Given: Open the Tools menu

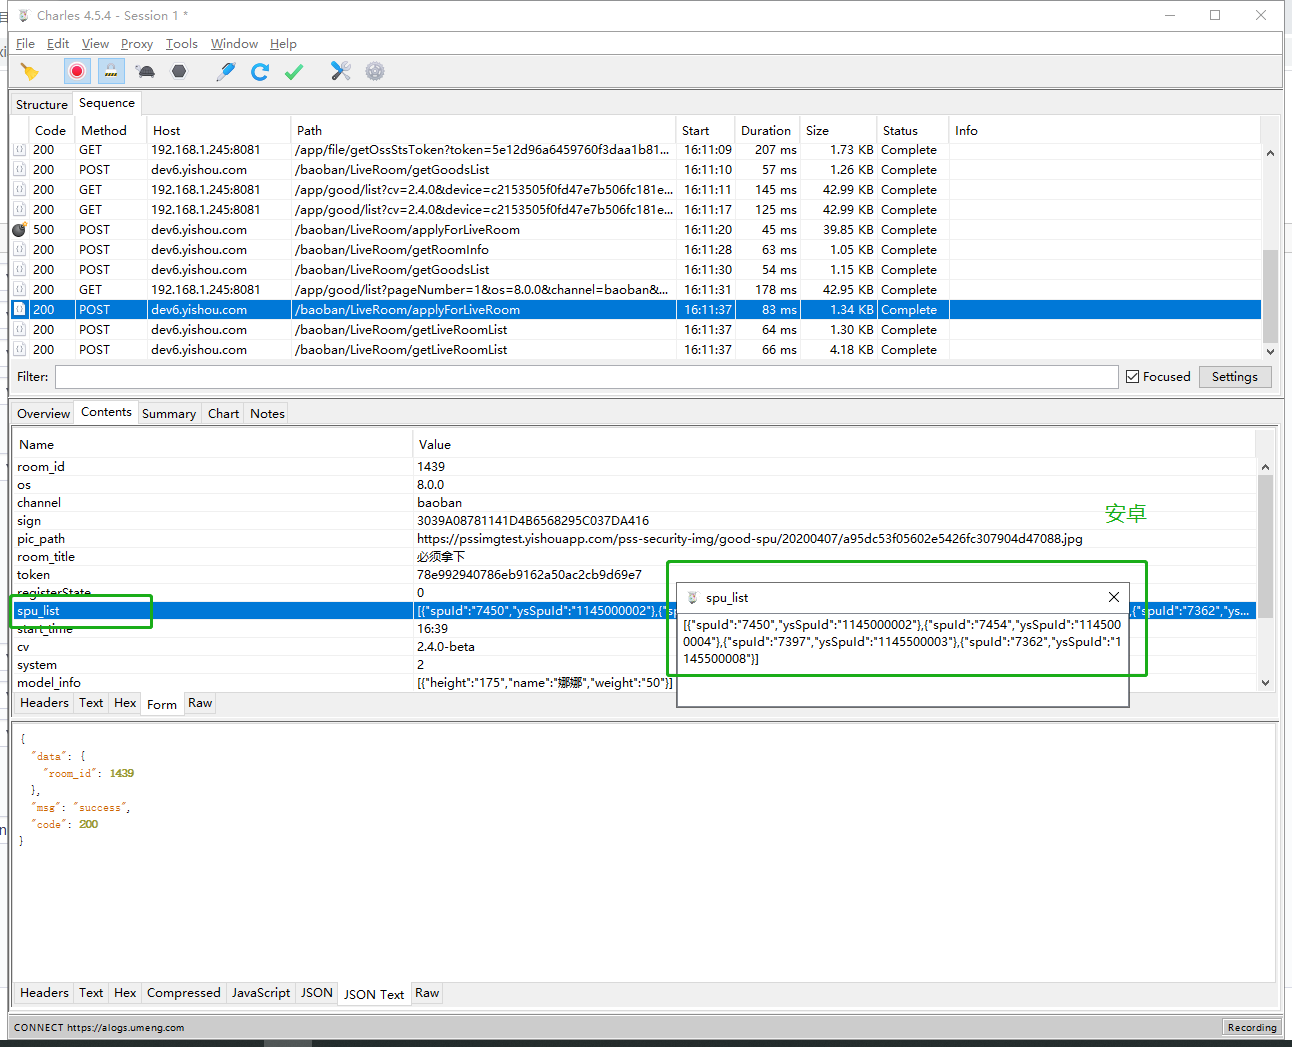Looking at the screenshot, I should pyautogui.click(x=182, y=44).
